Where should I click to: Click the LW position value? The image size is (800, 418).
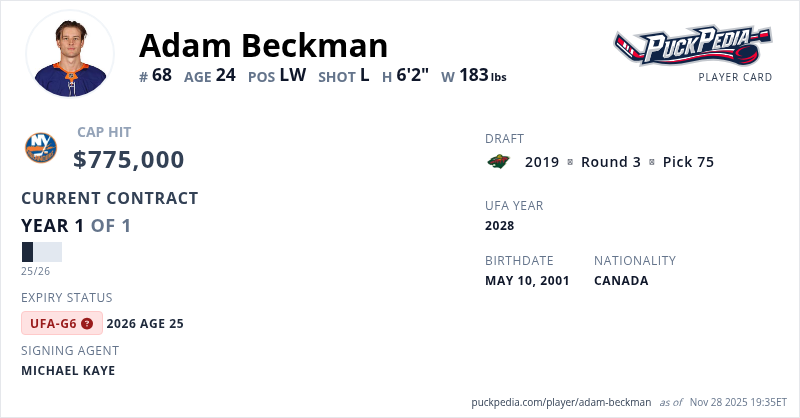[293, 75]
